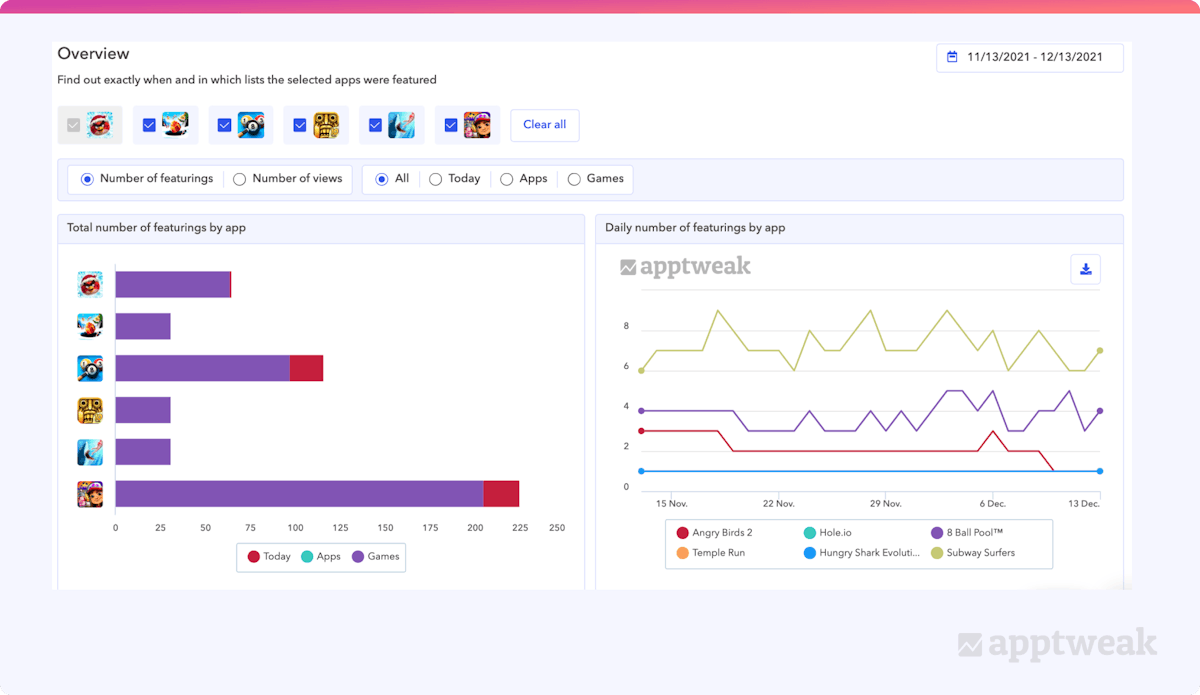The width and height of the screenshot is (1200, 695).
Task: Download the daily featurings chart
Action: tap(1085, 269)
